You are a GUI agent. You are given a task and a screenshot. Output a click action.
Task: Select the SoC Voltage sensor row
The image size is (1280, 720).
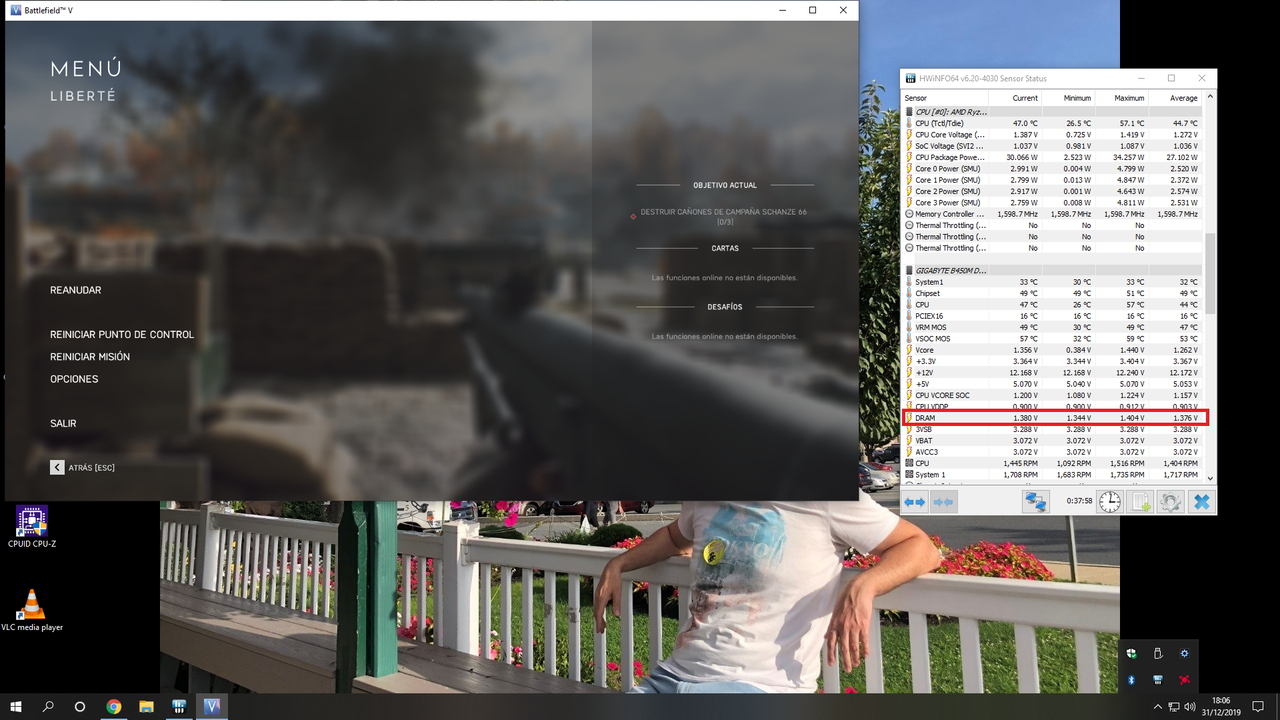[x=1052, y=146]
